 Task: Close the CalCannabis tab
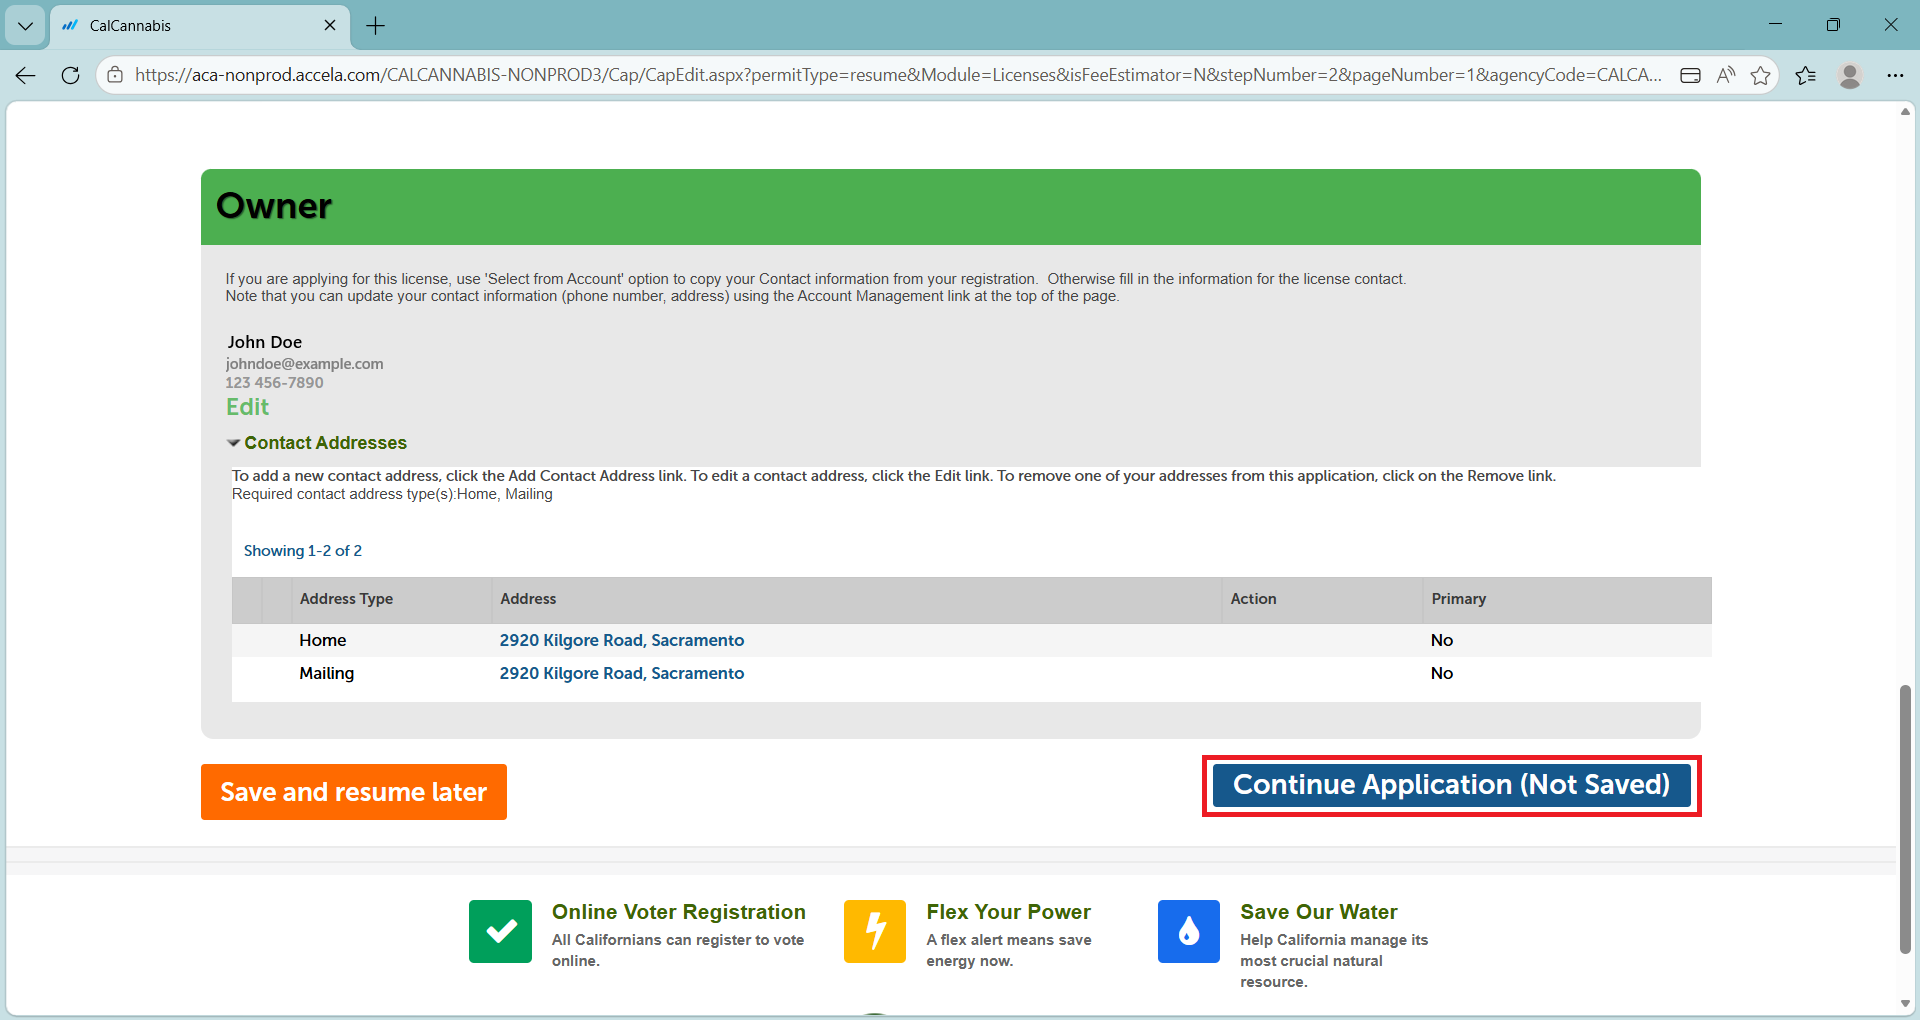tap(330, 25)
